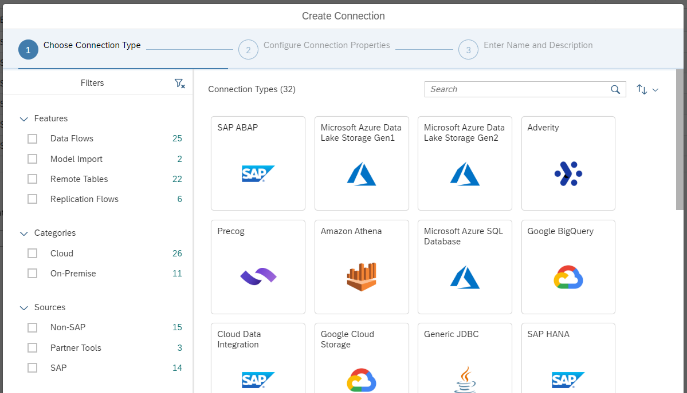Viewport: 687px width, 393px height.
Task: Select the Adverity connection tile
Action: point(568,163)
